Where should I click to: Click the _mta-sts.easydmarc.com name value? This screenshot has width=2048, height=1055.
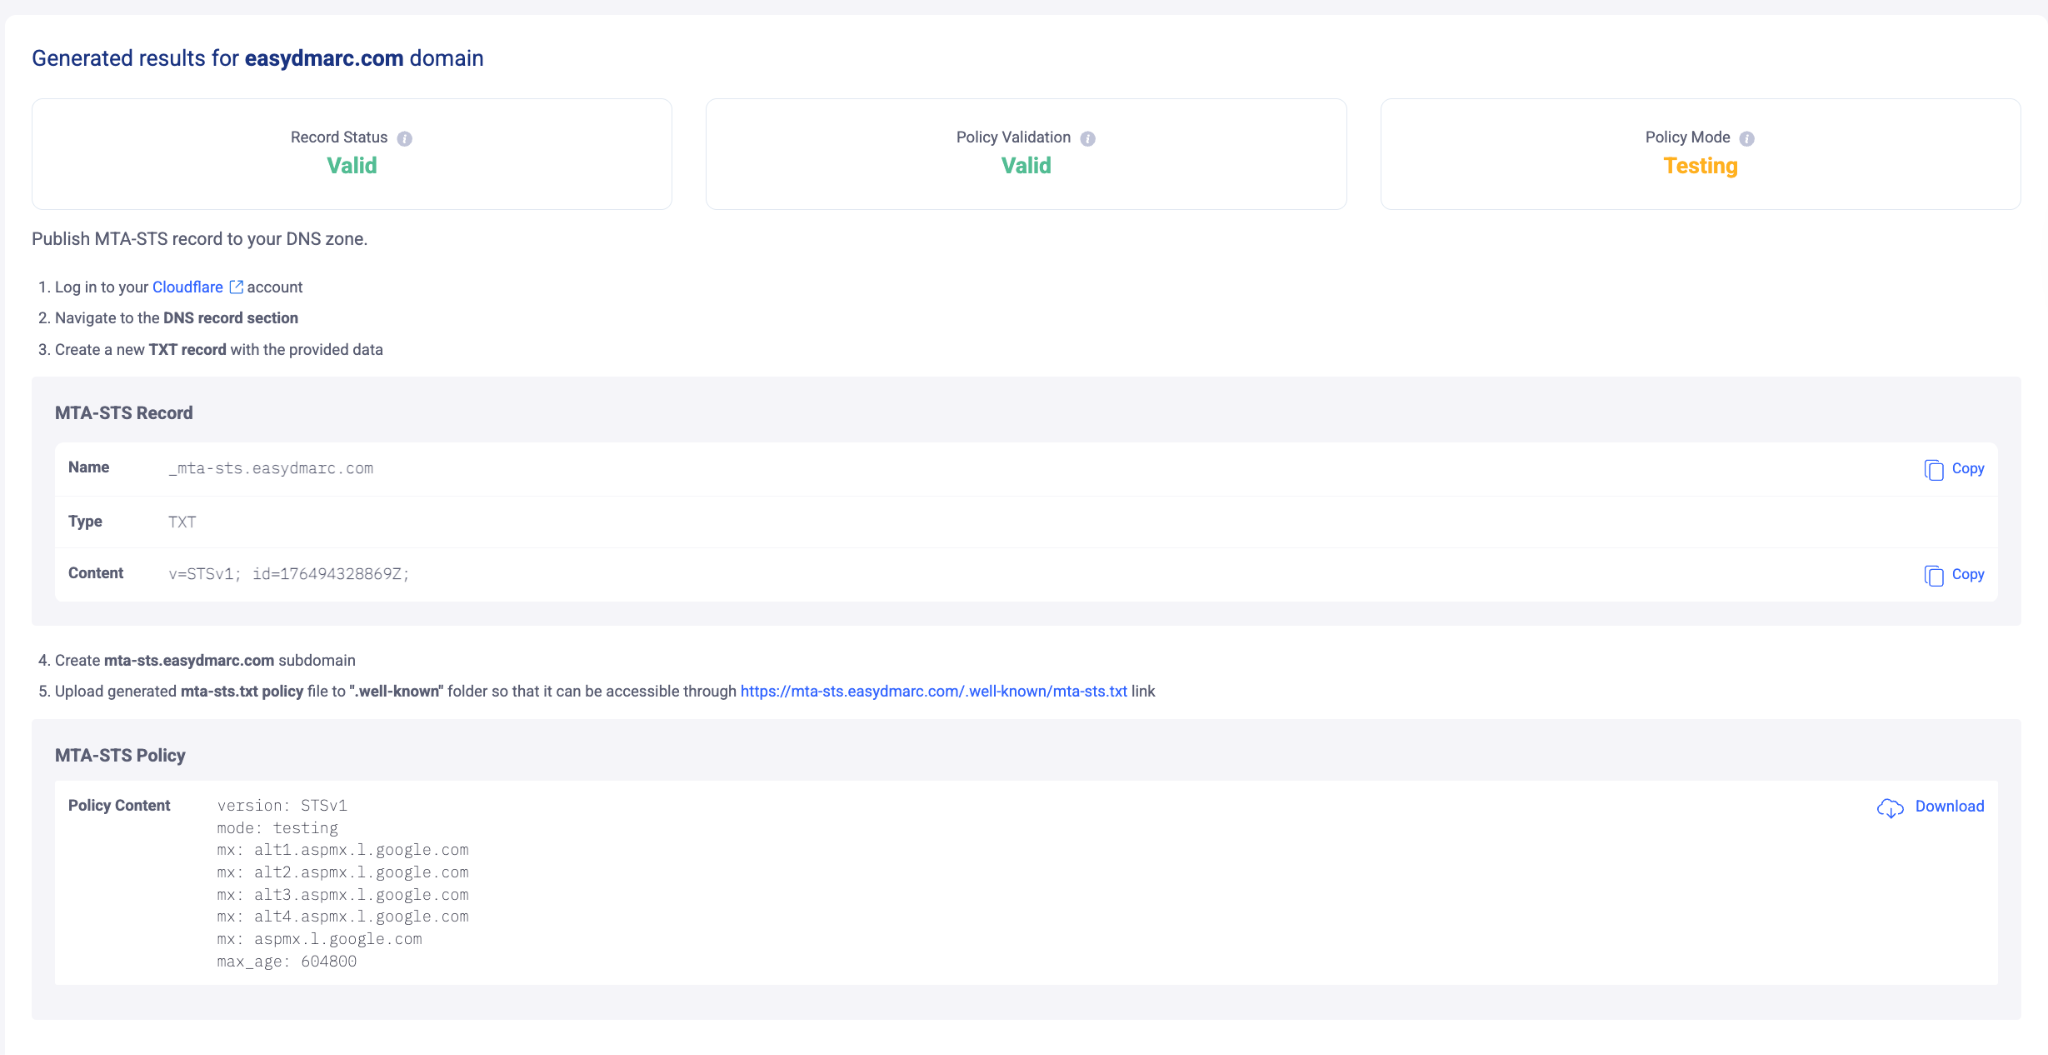[271, 469]
